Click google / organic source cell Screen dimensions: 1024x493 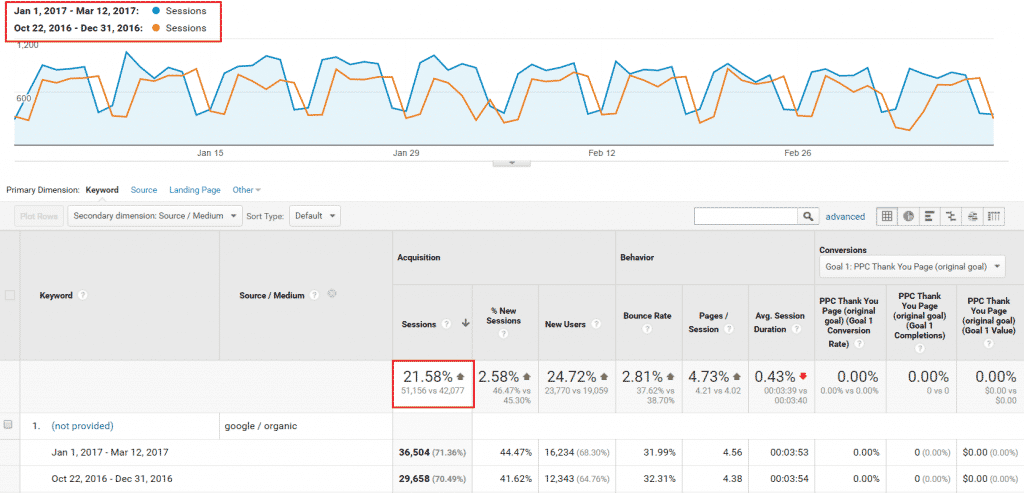(x=261, y=426)
